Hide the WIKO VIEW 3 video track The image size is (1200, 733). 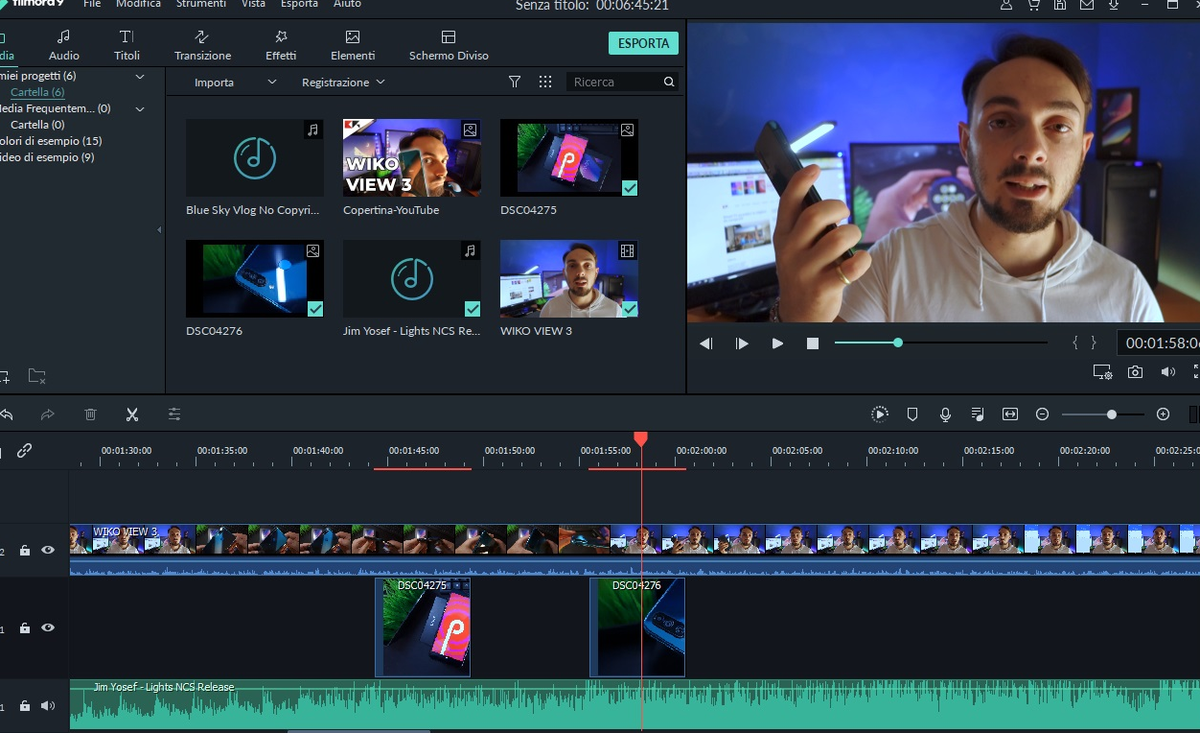tap(48, 550)
